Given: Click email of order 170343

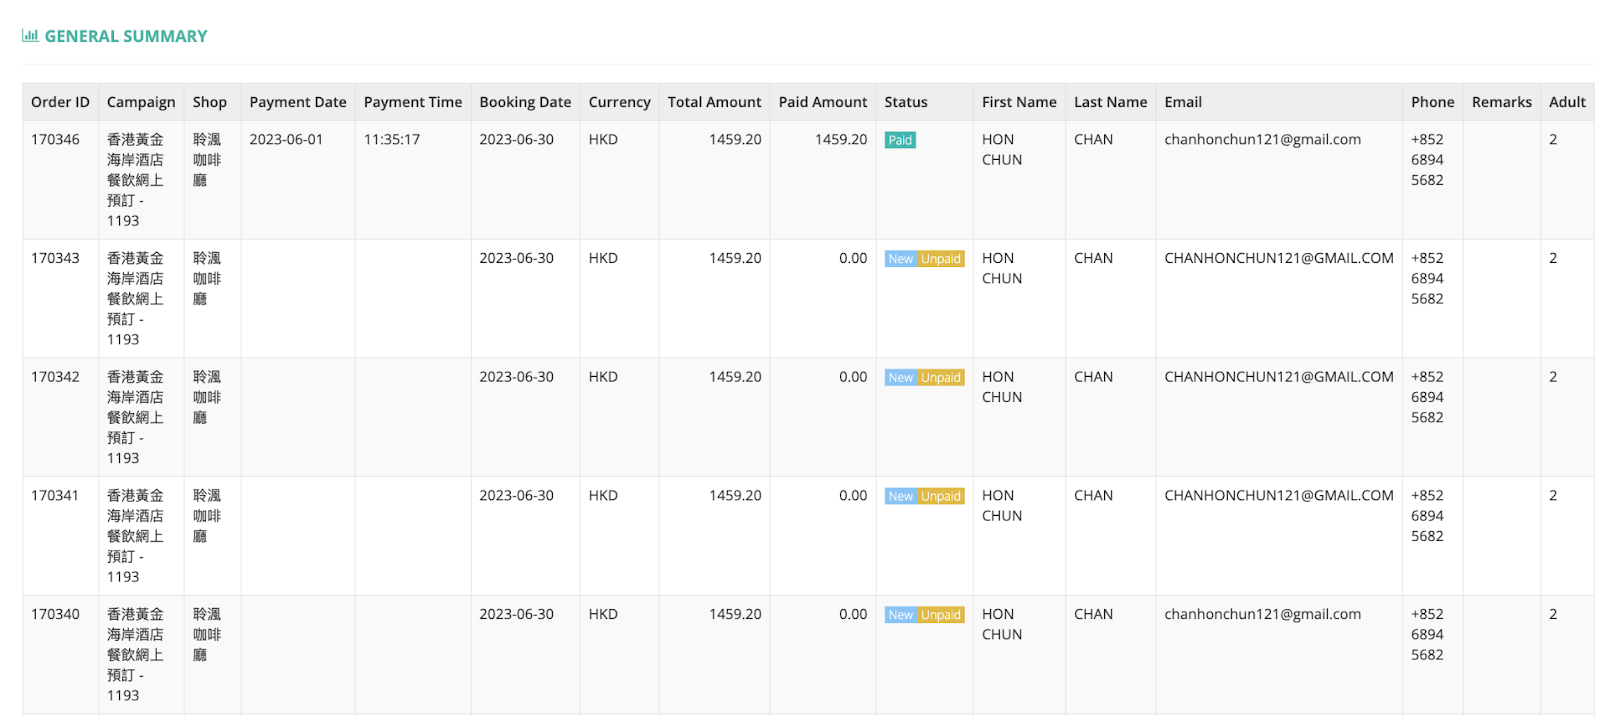Looking at the screenshot, I should (x=1279, y=258).
